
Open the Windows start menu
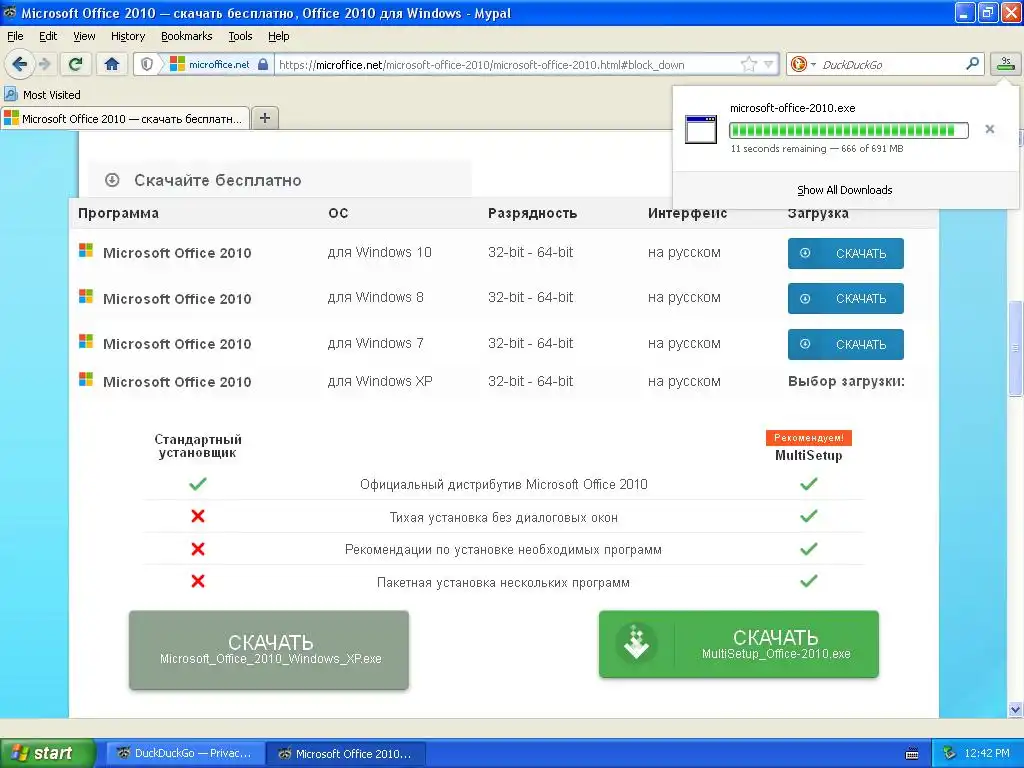coord(47,753)
